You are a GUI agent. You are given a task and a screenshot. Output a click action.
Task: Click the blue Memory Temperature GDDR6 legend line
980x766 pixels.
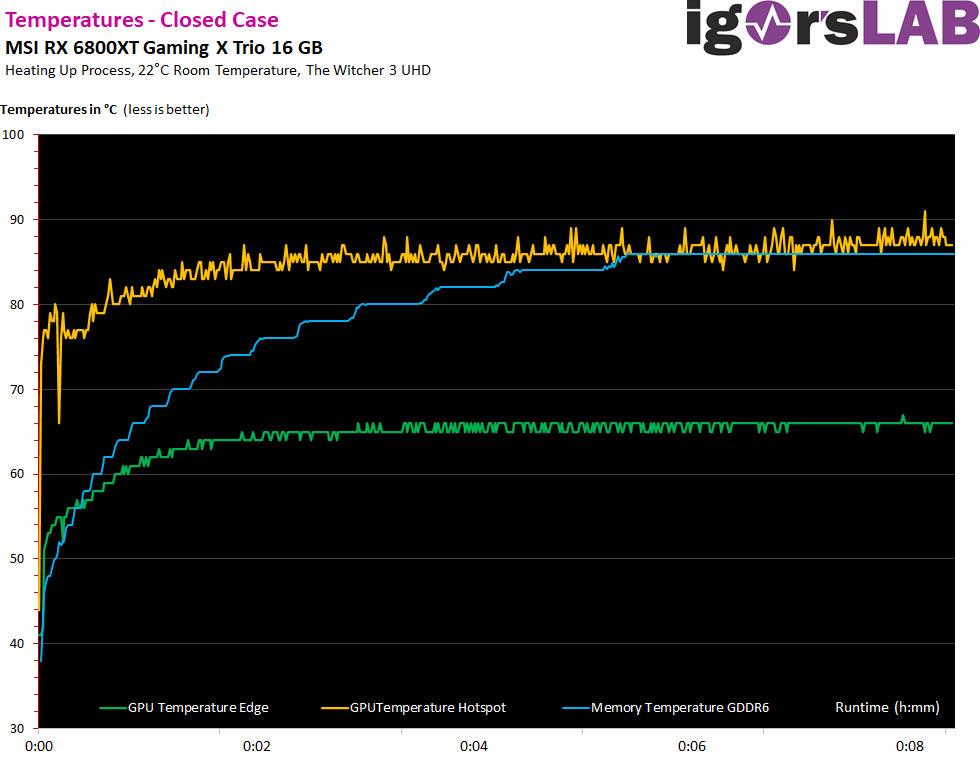[575, 708]
